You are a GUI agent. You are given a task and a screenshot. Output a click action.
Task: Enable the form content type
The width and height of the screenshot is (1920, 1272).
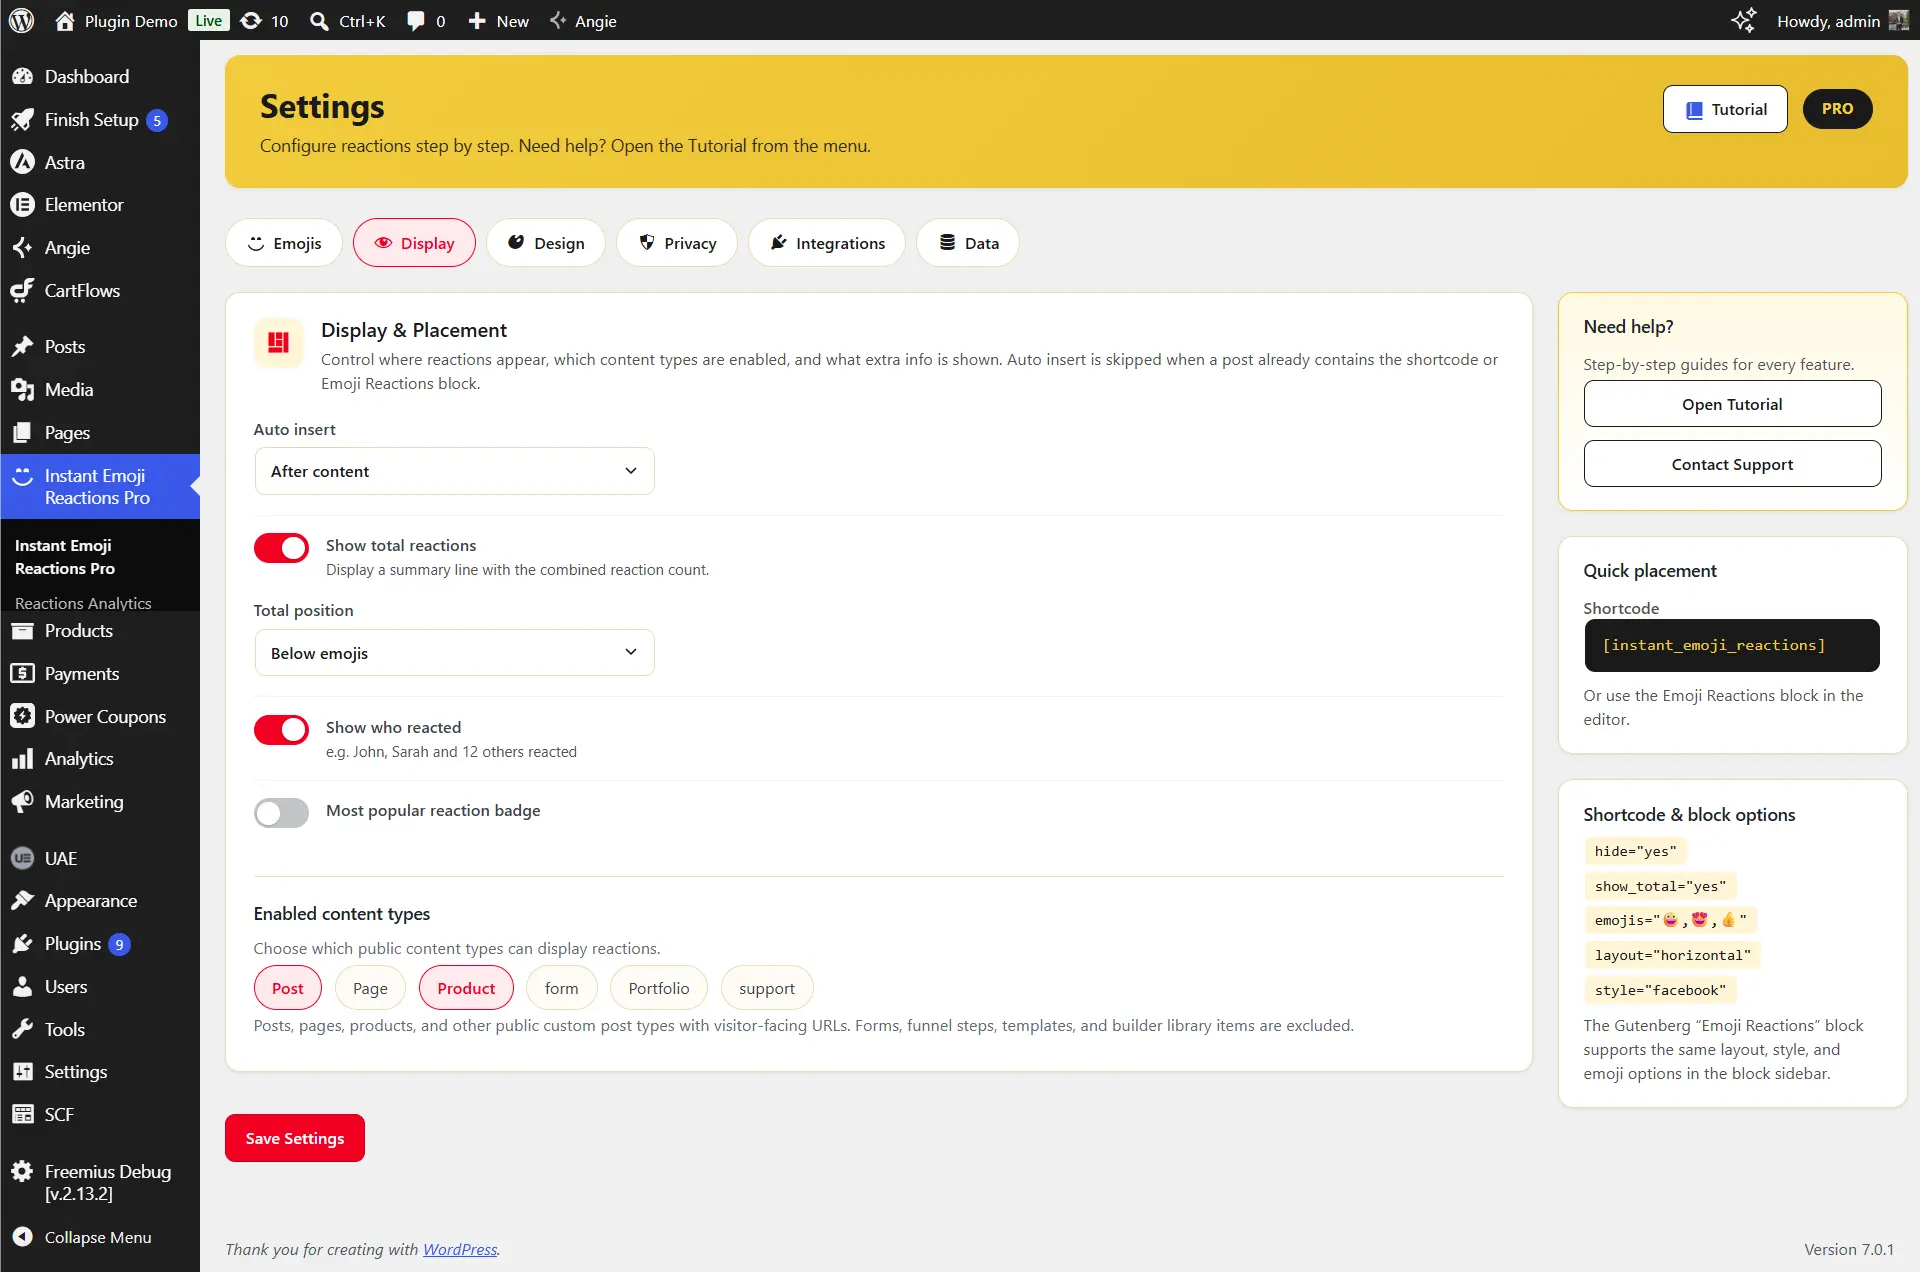(561, 988)
